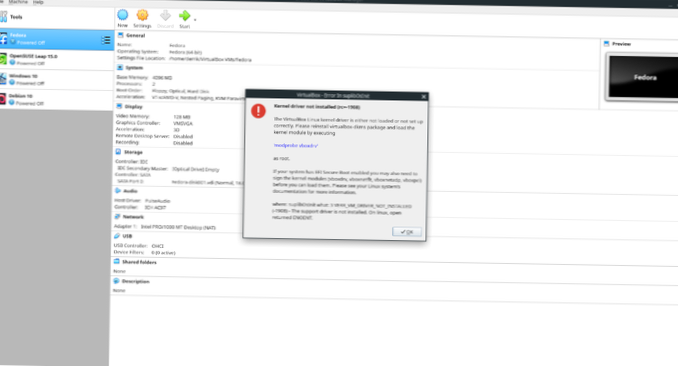This screenshot has height=366, width=678.
Task: Close the VirtualBox error dialog
Action: click(x=424, y=96)
